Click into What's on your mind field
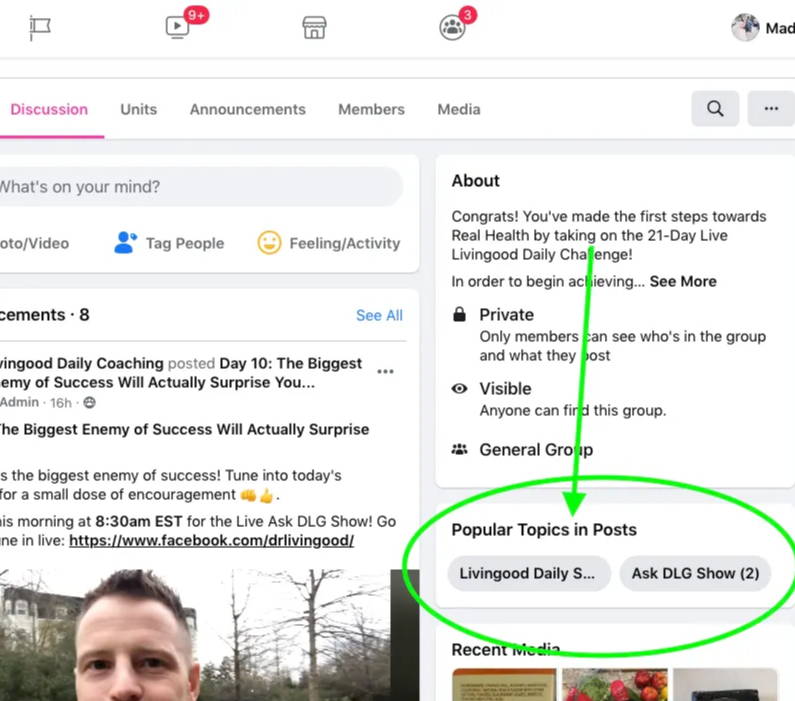This screenshot has width=795, height=701. click(201, 187)
